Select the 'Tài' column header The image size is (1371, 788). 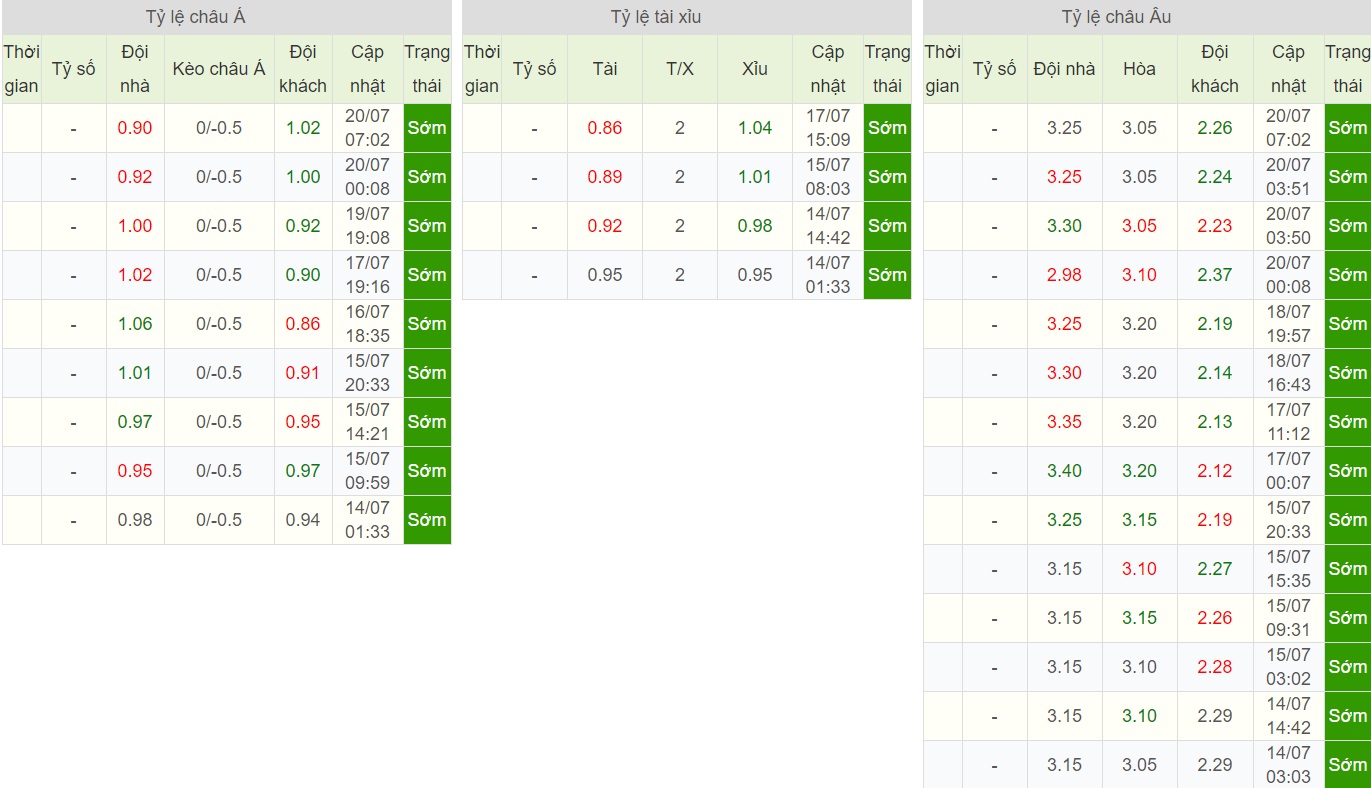[605, 69]
